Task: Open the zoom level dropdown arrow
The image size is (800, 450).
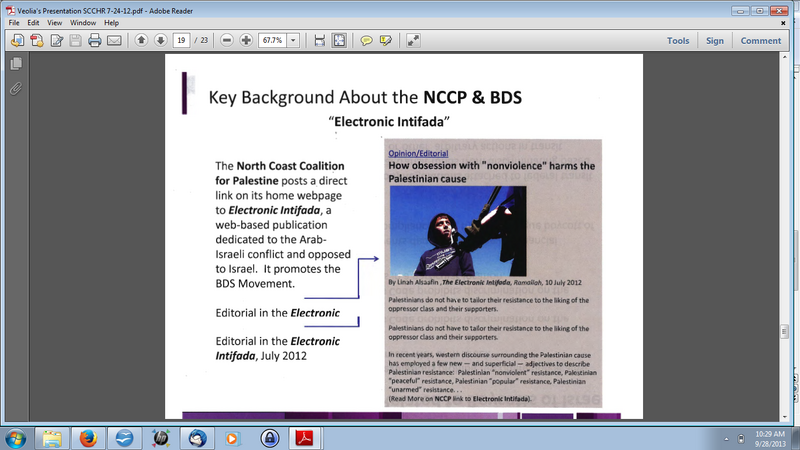Action: (293, 40)
